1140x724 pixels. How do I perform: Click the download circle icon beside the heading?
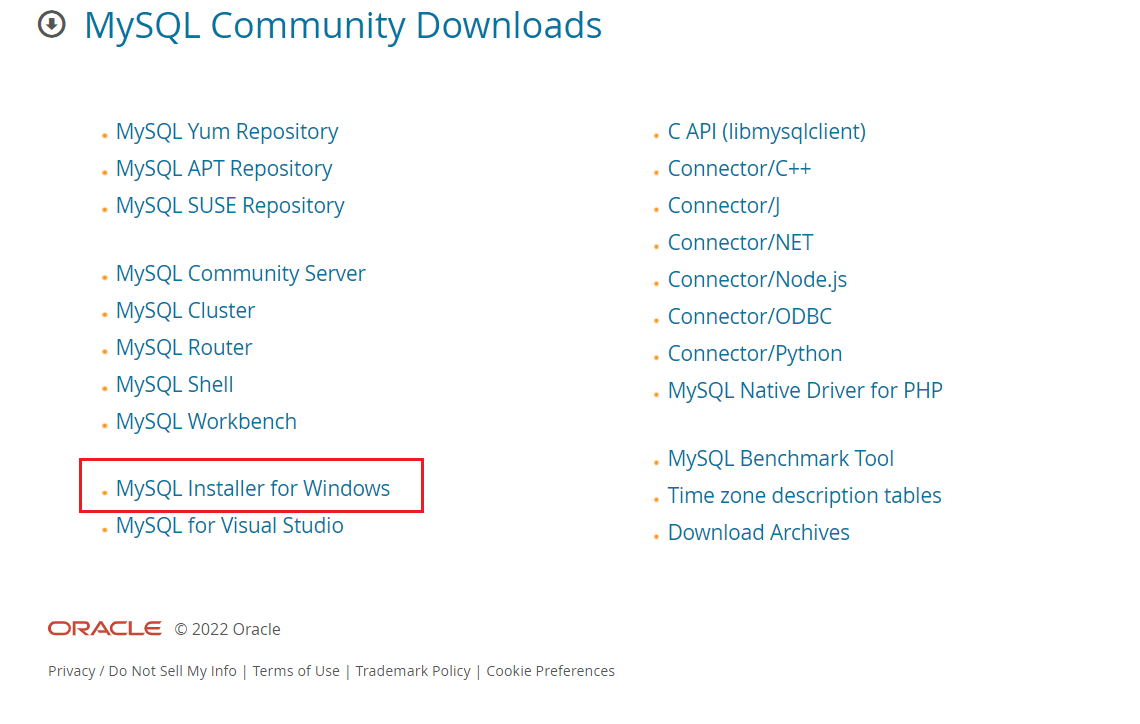click(x=52, y=25)
